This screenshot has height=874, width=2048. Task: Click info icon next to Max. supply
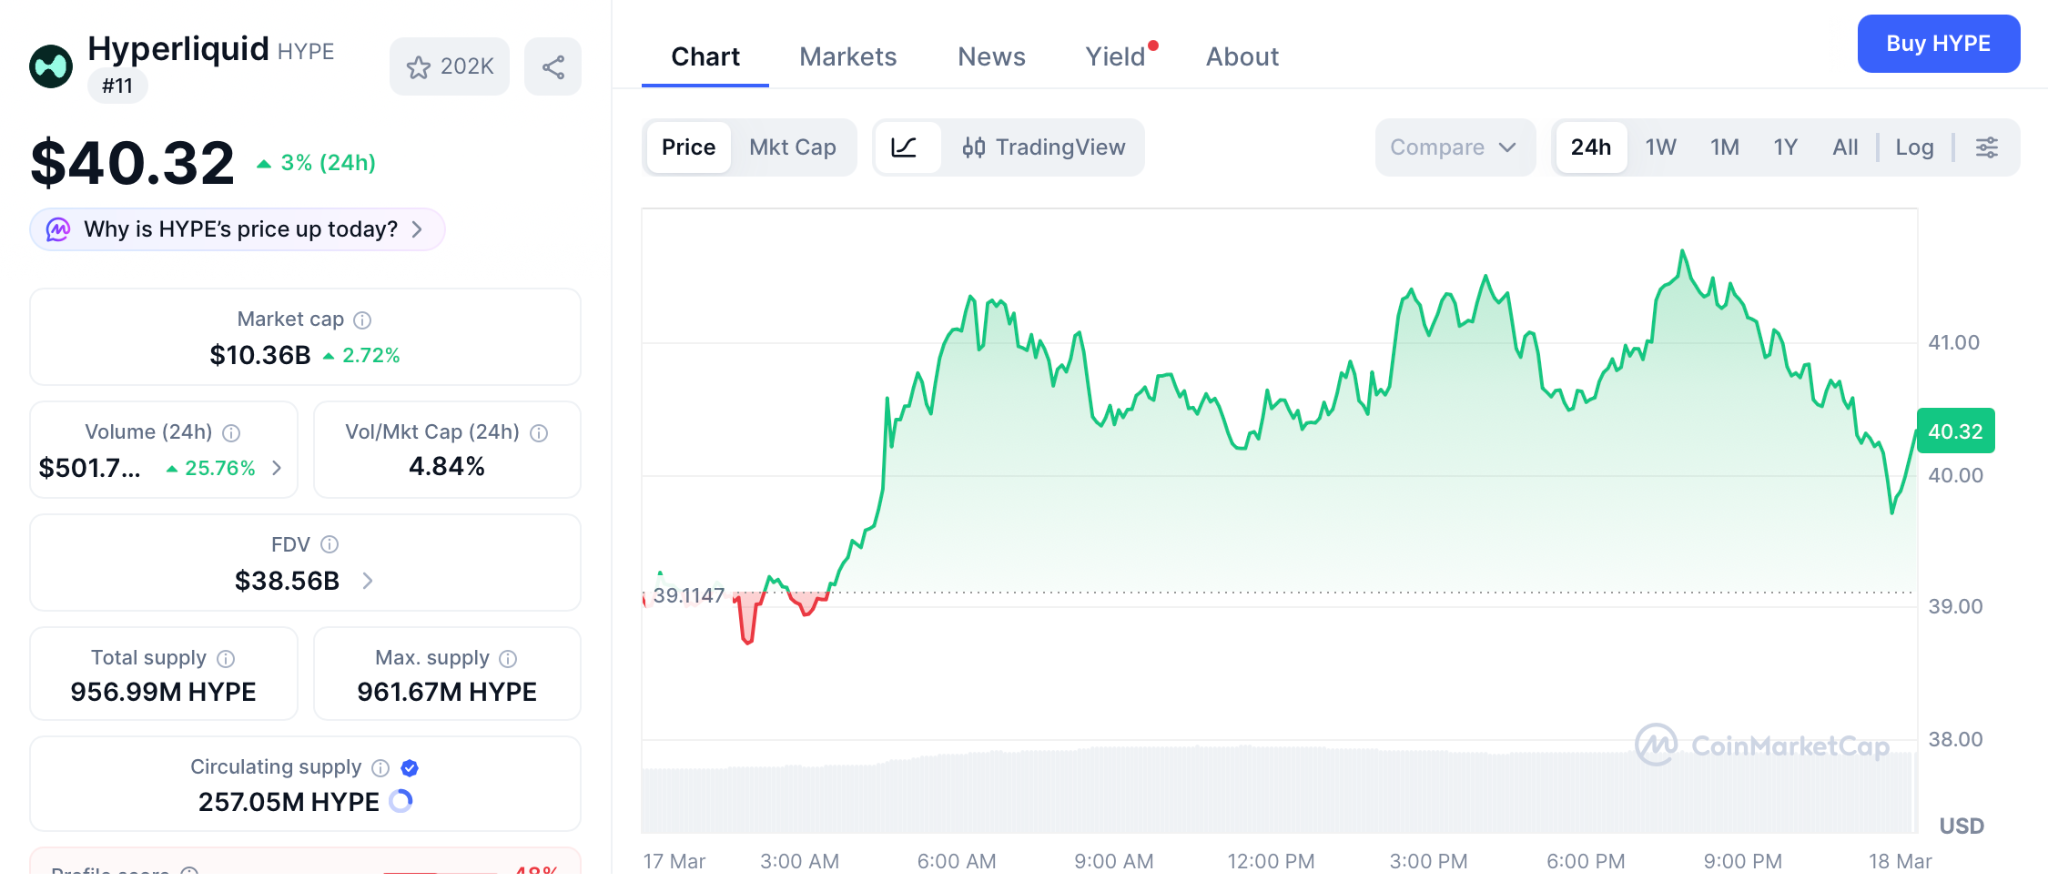point(508,659)
